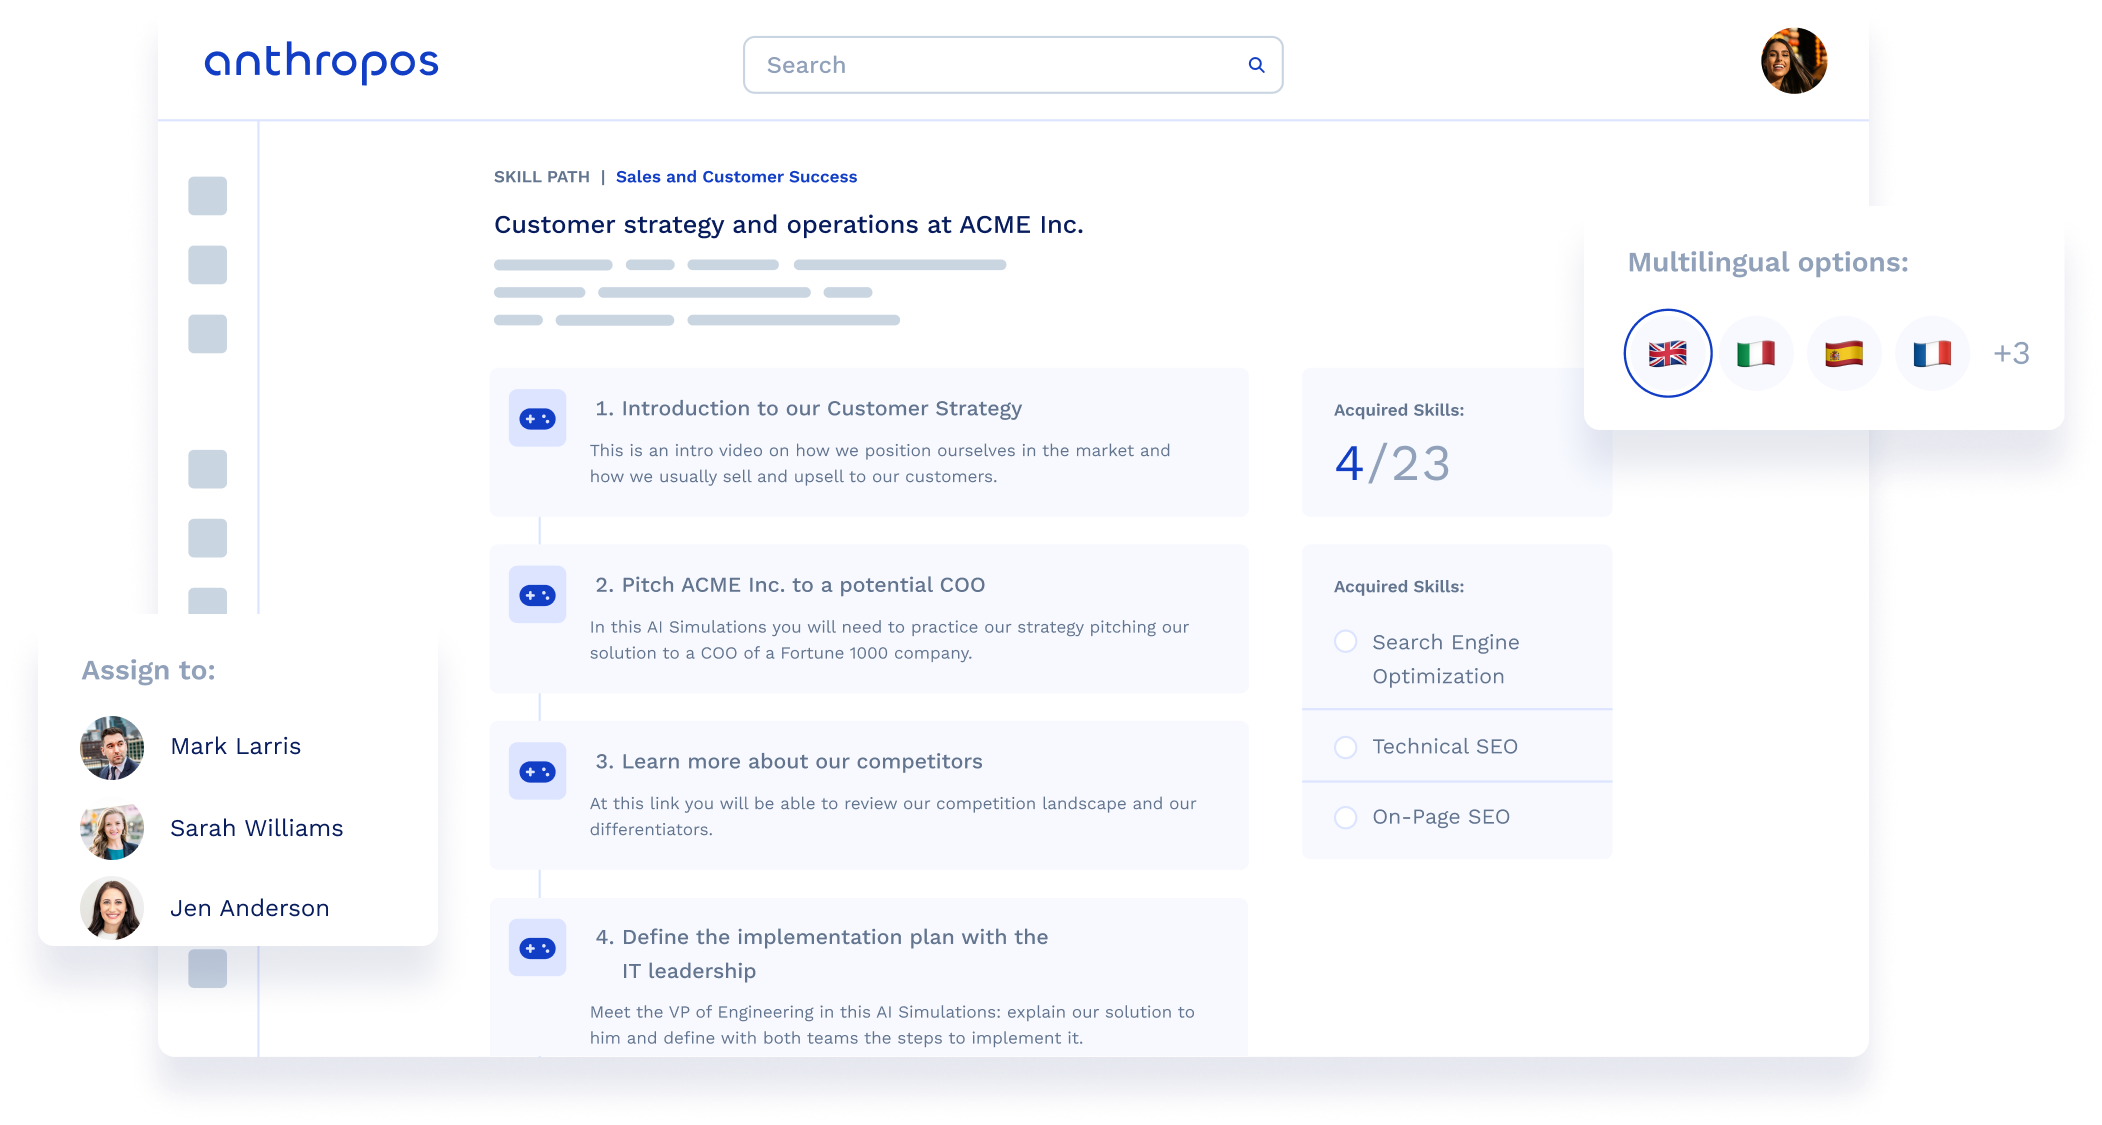Select Search Engine Optimization skill radio

tap(1346, 642)
